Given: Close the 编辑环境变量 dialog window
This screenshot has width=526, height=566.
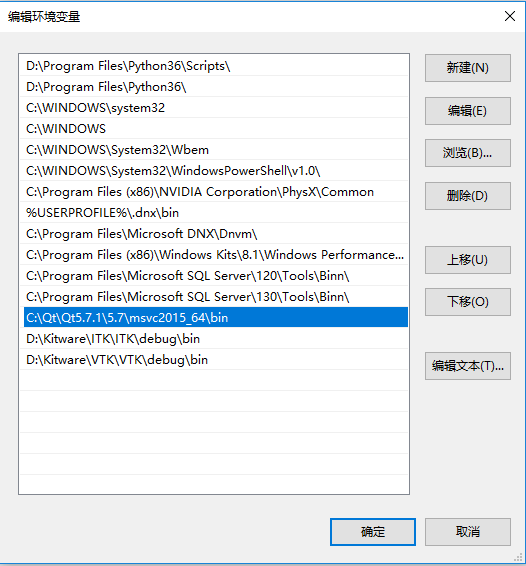Looking at the screenshot, I should click(x=510, y=16).
